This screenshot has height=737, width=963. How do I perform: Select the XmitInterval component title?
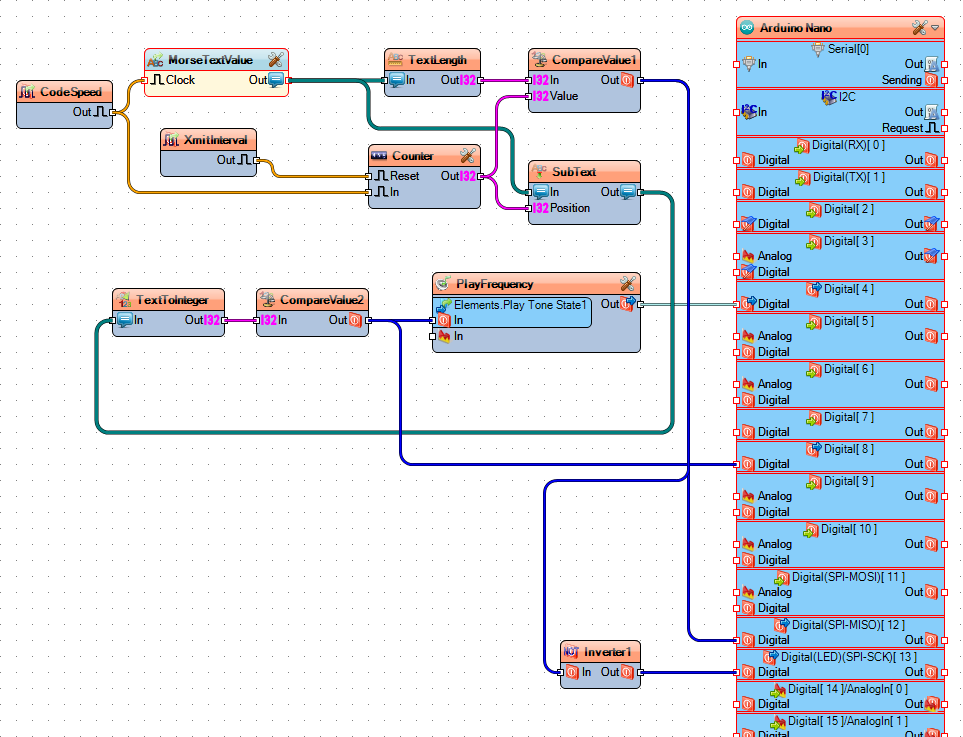click(x=215, y=140)
